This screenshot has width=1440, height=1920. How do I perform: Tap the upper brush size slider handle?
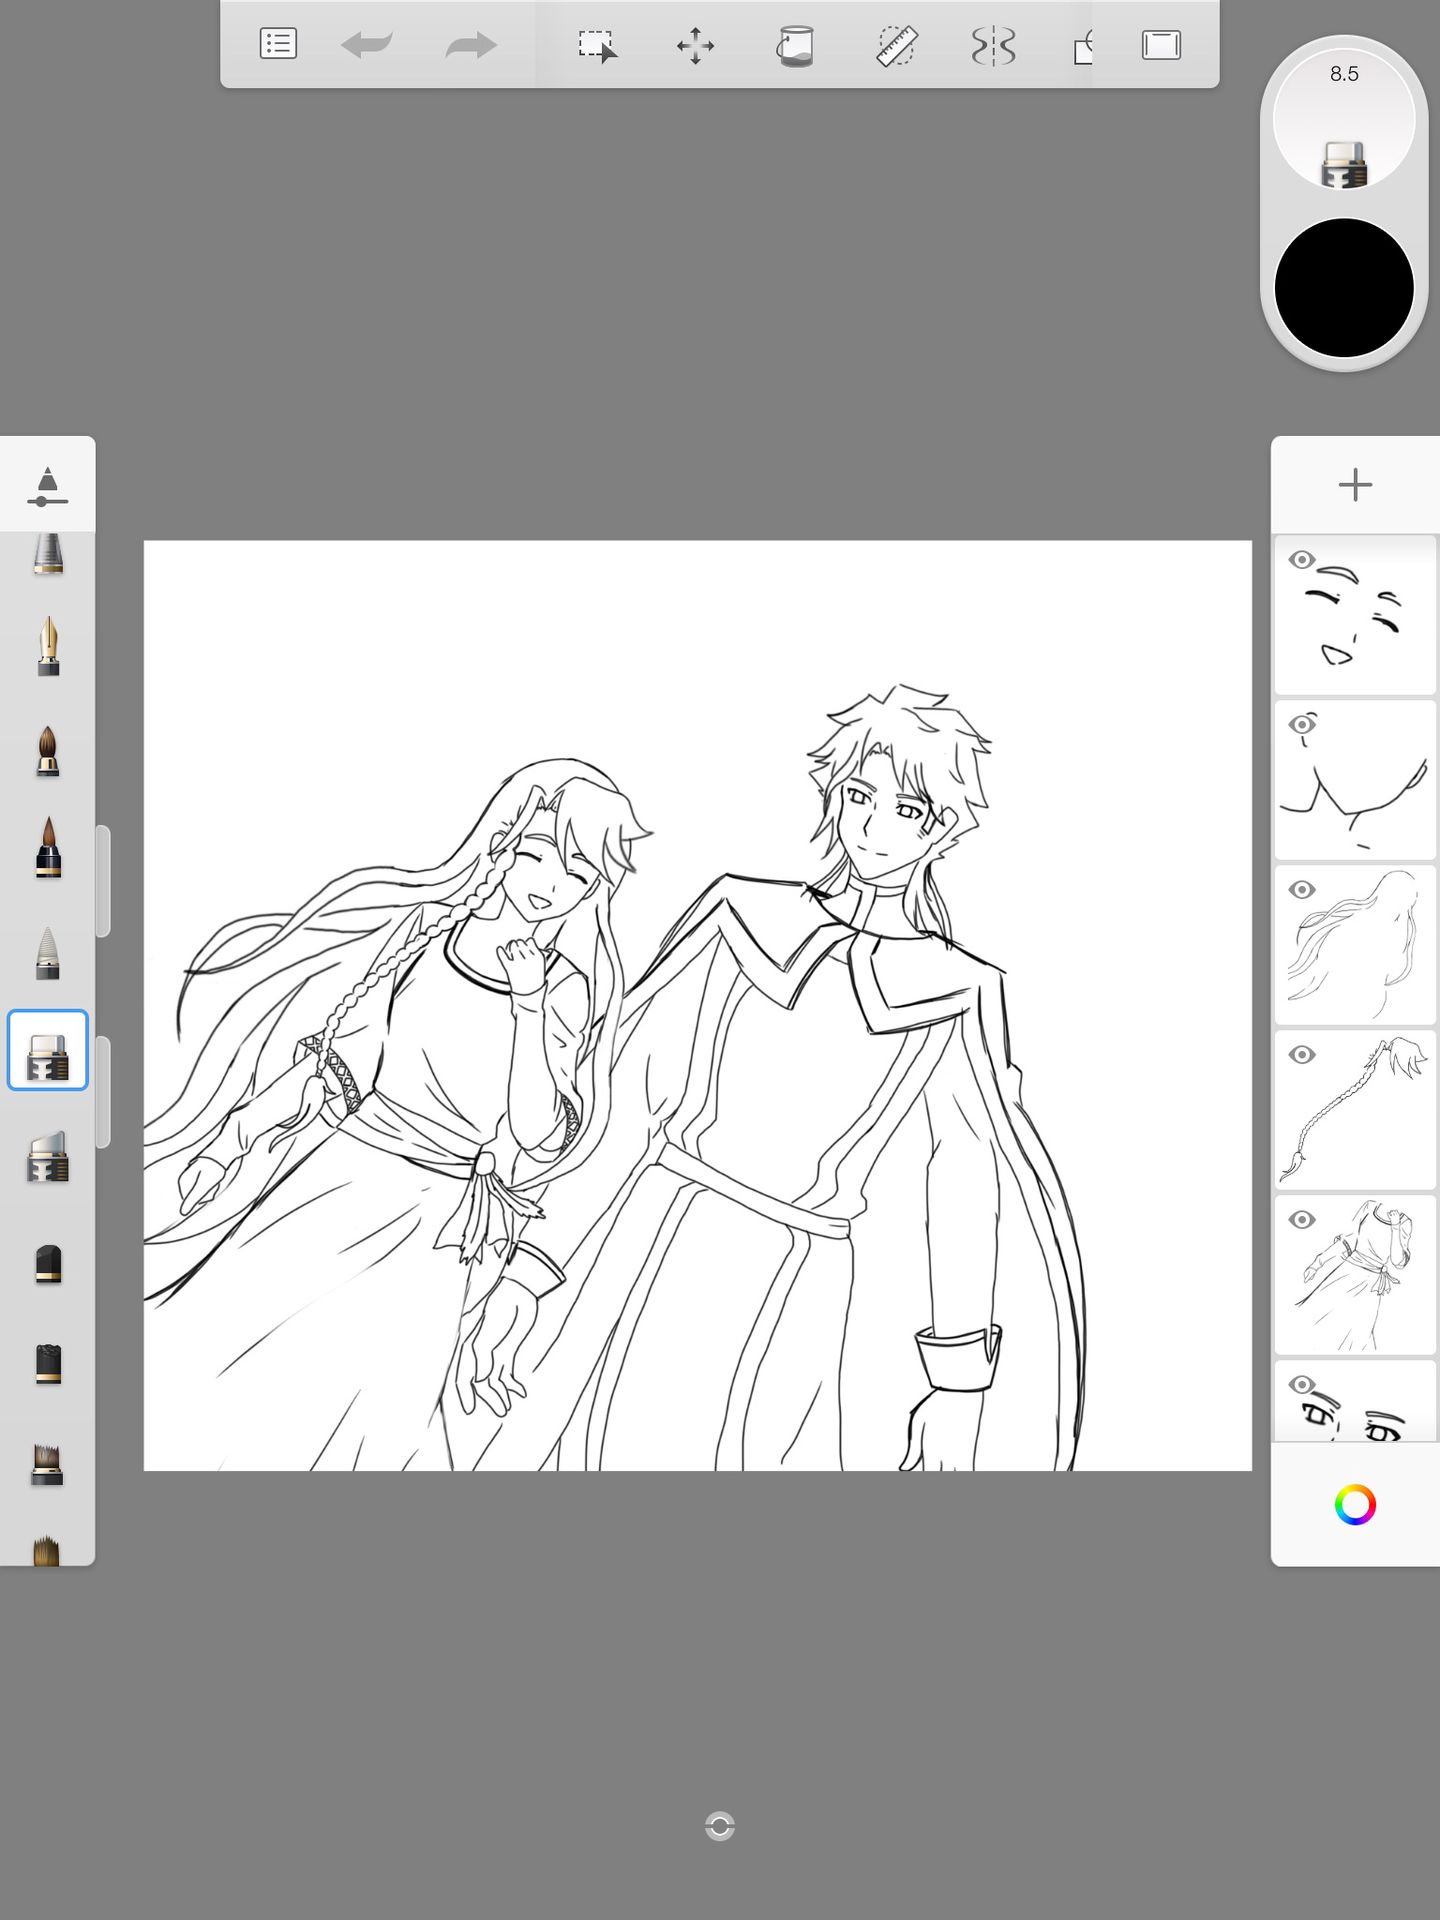(103, 881)
